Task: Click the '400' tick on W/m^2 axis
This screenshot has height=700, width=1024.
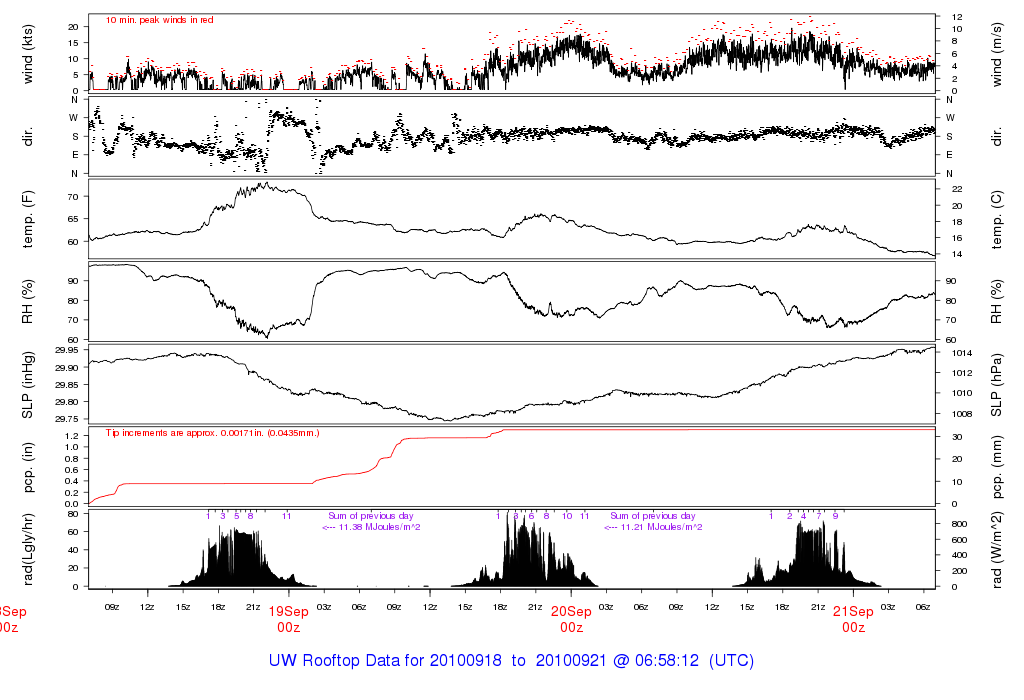Action: point(959,556)
